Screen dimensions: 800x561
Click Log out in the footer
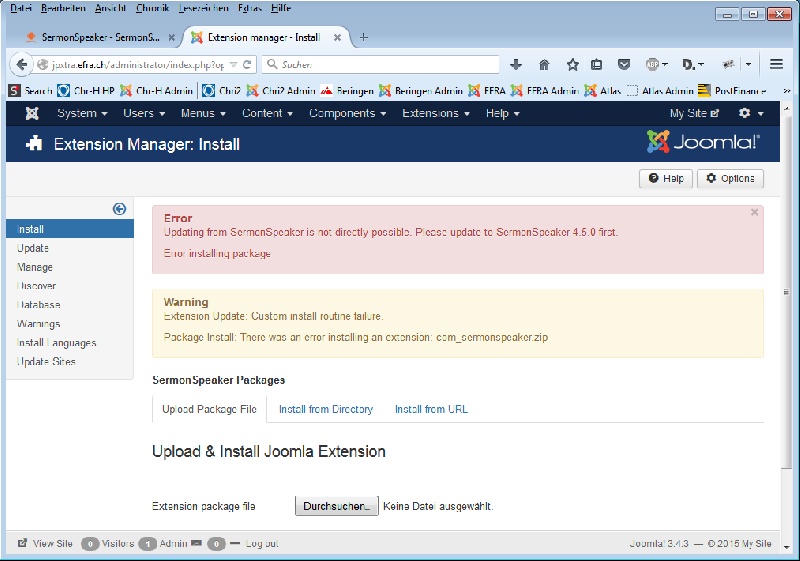pos(262,544)
